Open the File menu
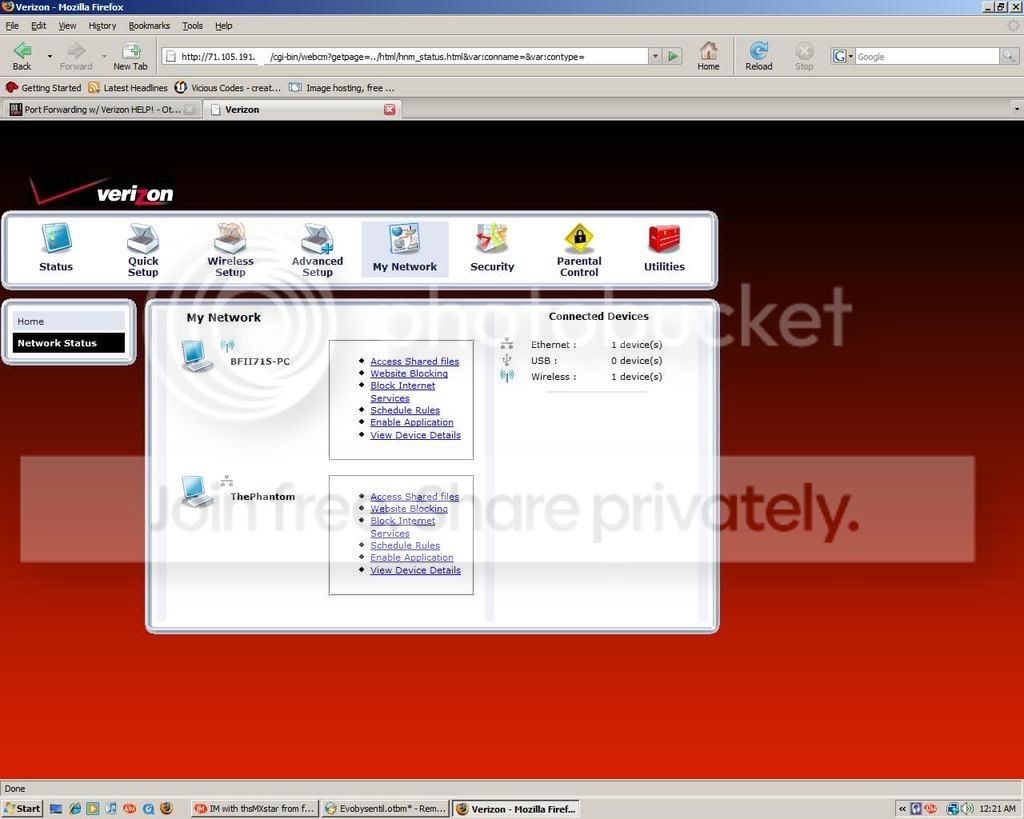Image resolution: width=1024 pixels, height=819 pixels. [x=12, y=25]
